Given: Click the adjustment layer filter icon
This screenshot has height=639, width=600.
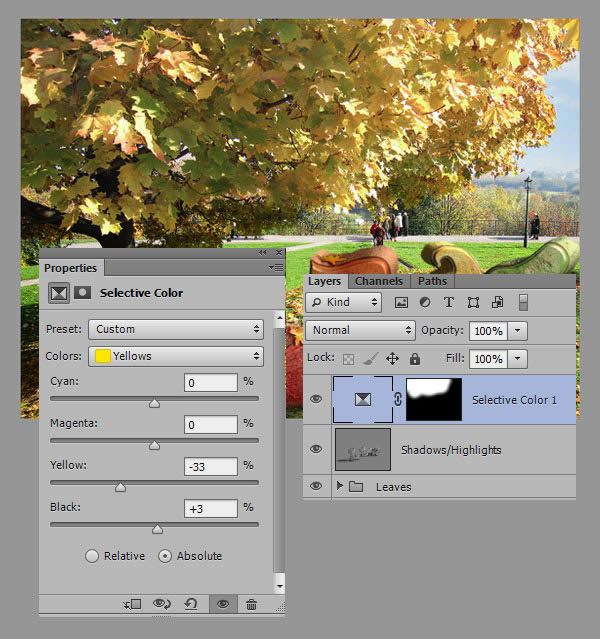Looking at the screenshot, I should coord(425,302).
